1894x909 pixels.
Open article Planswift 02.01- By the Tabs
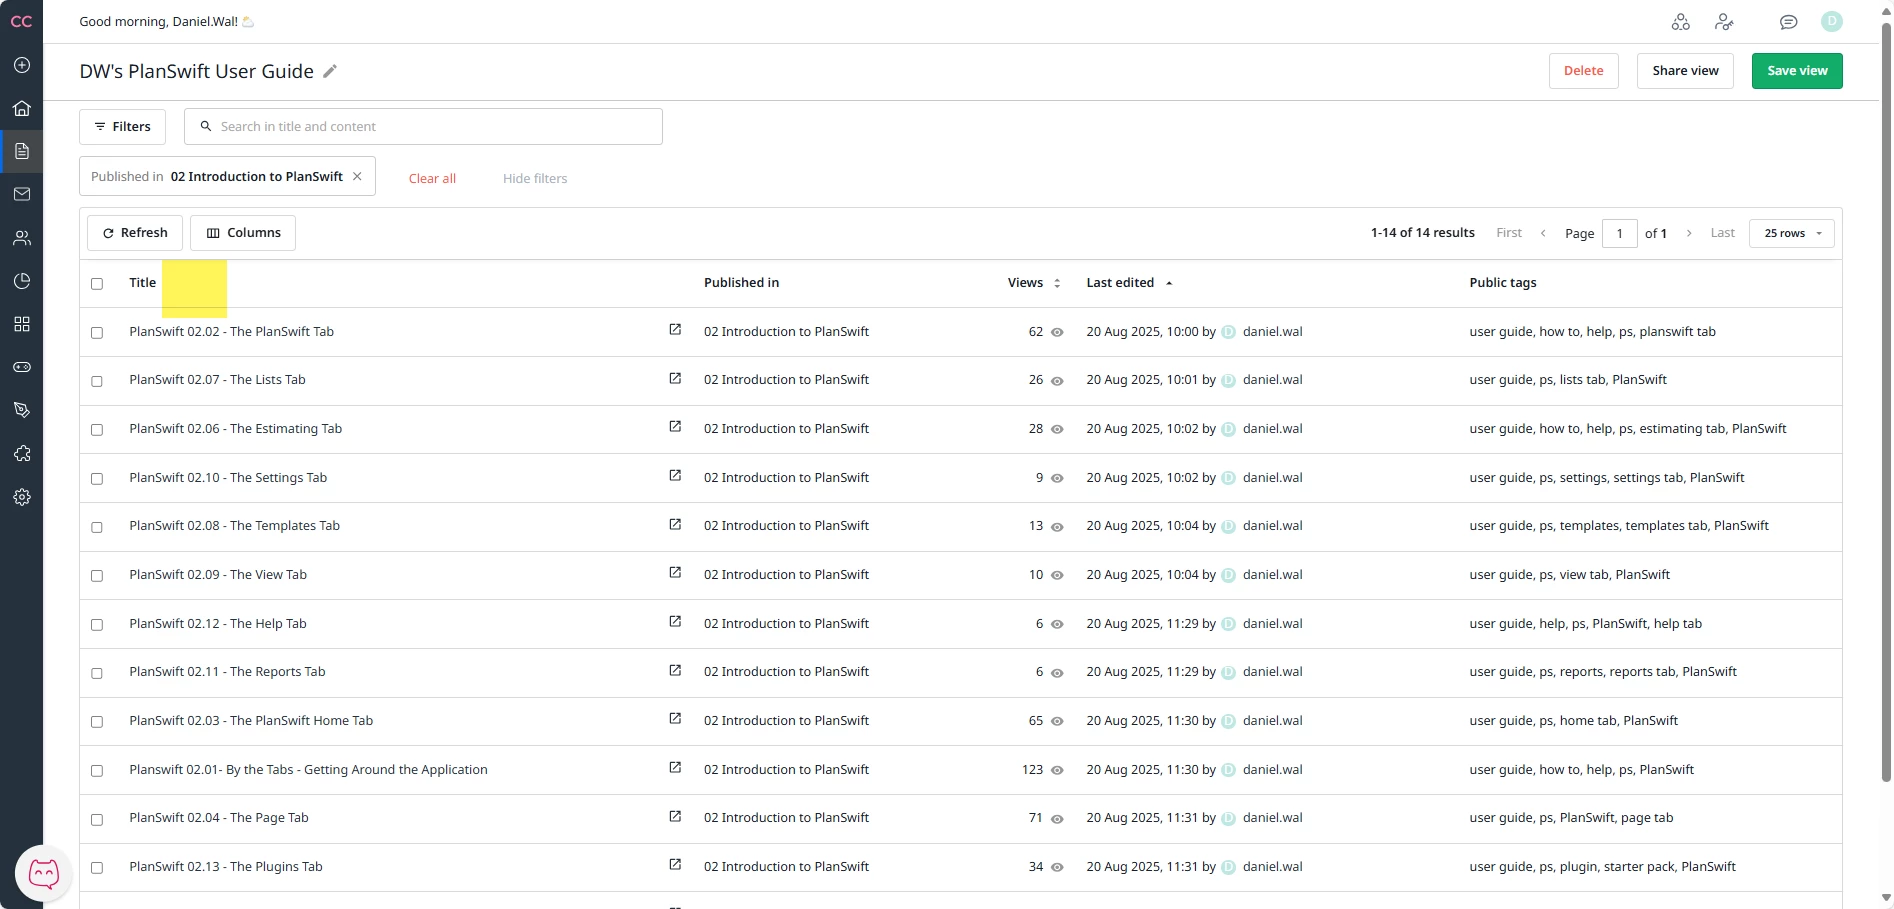[308, 769]
